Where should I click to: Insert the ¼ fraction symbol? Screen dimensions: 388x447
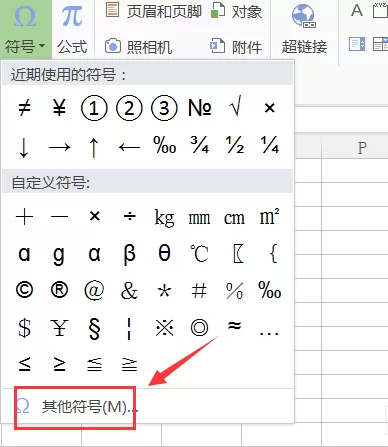click(270, 145)
